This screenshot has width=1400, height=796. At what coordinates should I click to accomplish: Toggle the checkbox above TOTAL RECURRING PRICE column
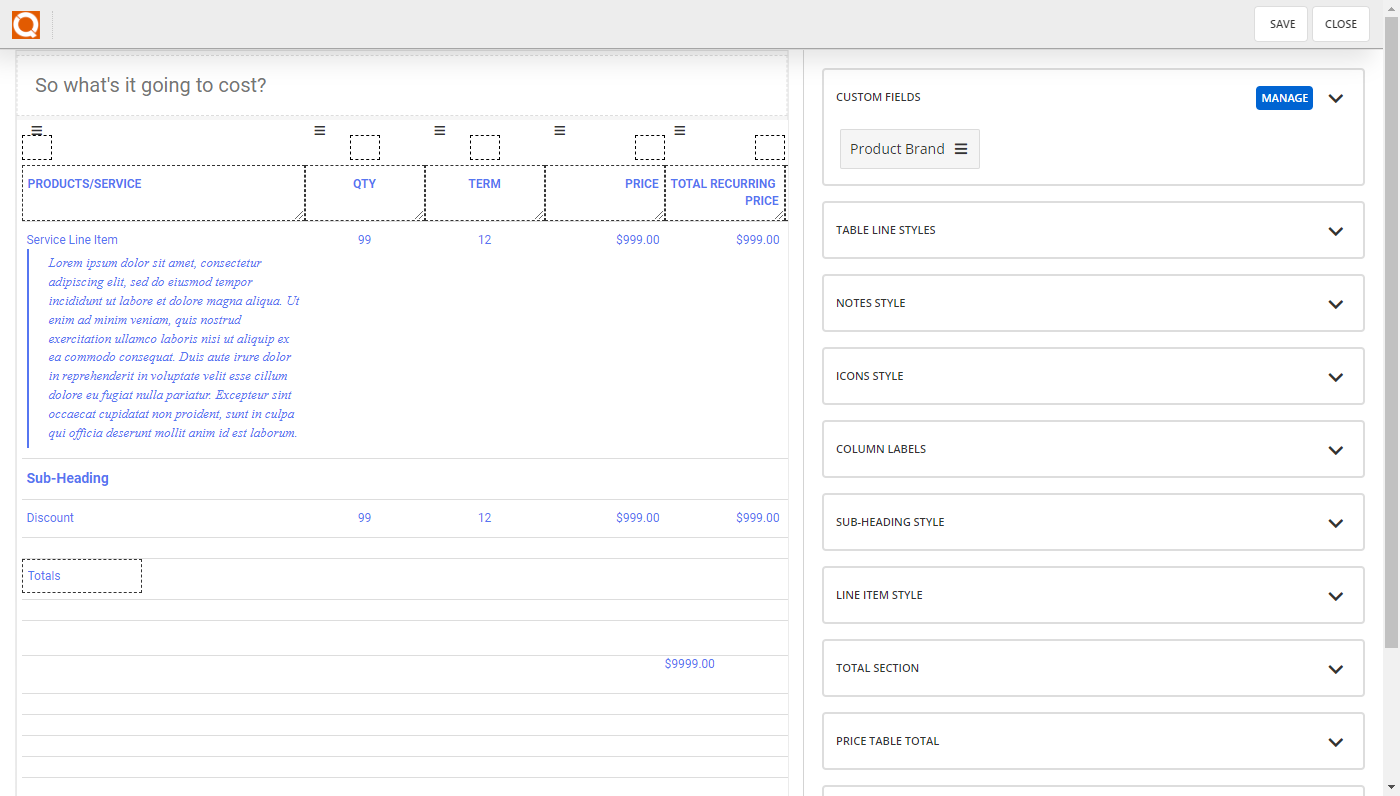click(770, 147)
